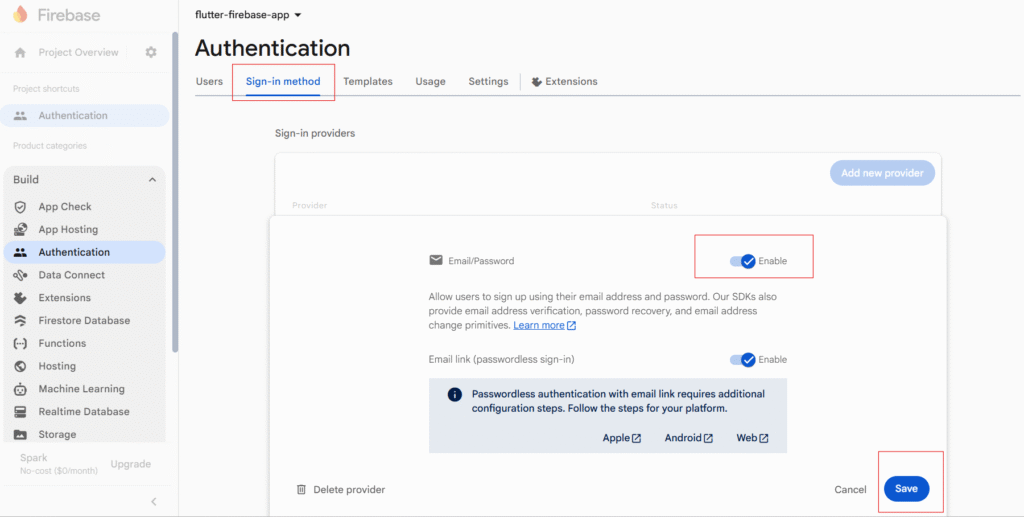Click the Functions icon in sidebar
The height and width of the screenshot is (517, 1024).
pyautogui.click(x=20, y=343)
